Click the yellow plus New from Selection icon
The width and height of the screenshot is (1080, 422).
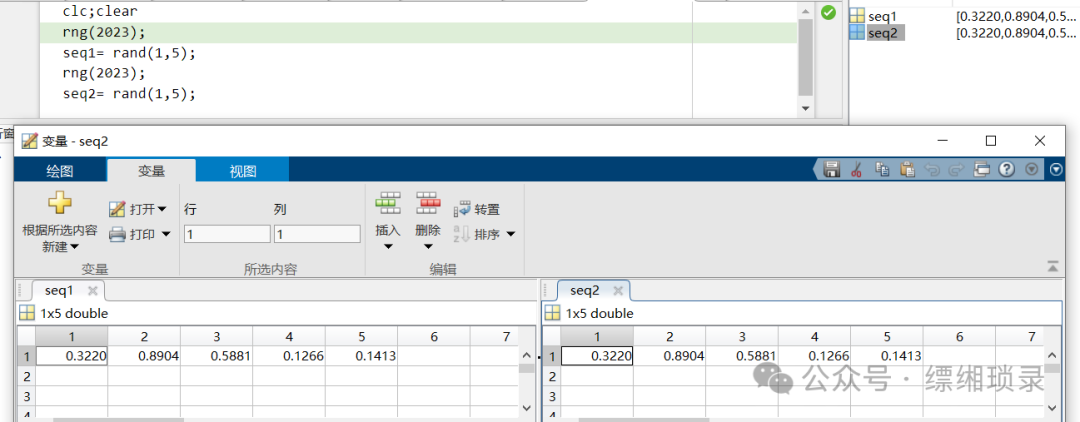[60, 203]
